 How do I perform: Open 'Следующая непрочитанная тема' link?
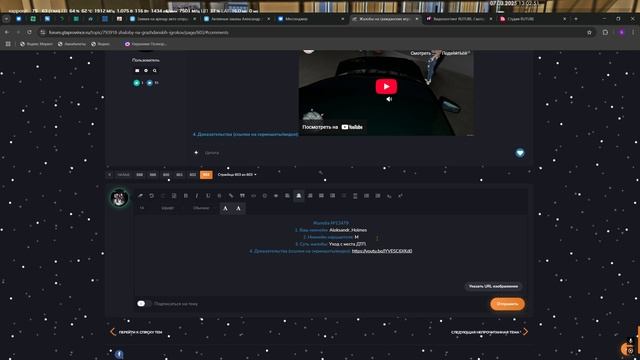(x=489, y=332)
